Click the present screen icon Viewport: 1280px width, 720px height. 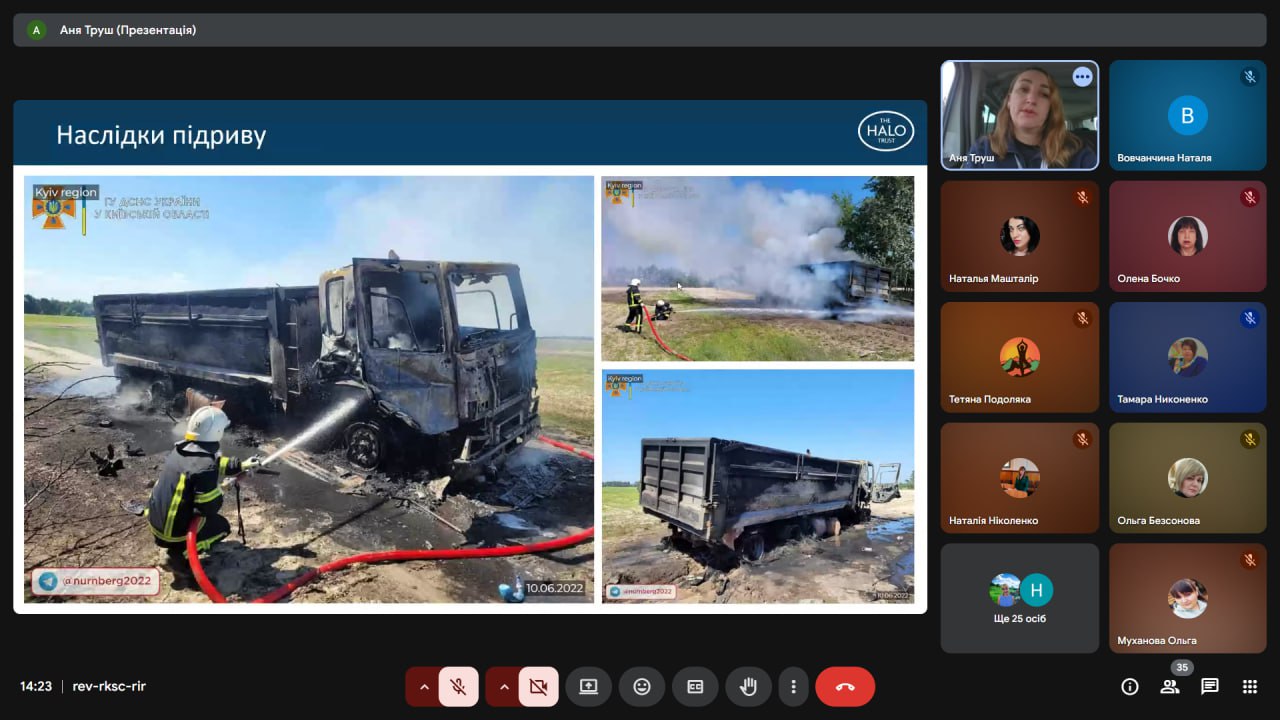coord(588,687)
